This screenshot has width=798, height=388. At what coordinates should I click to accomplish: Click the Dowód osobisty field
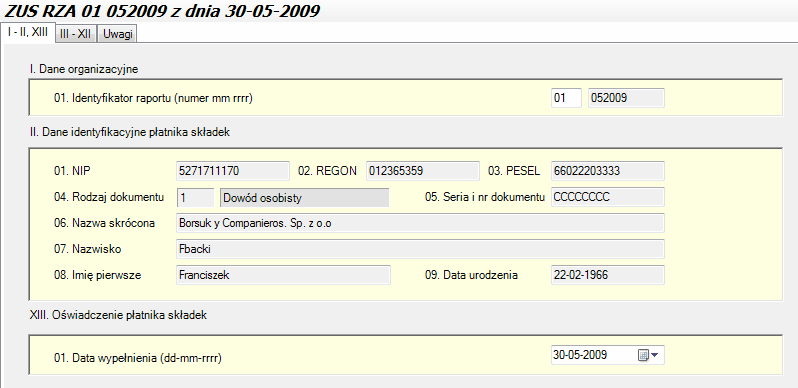pos(304,198)
